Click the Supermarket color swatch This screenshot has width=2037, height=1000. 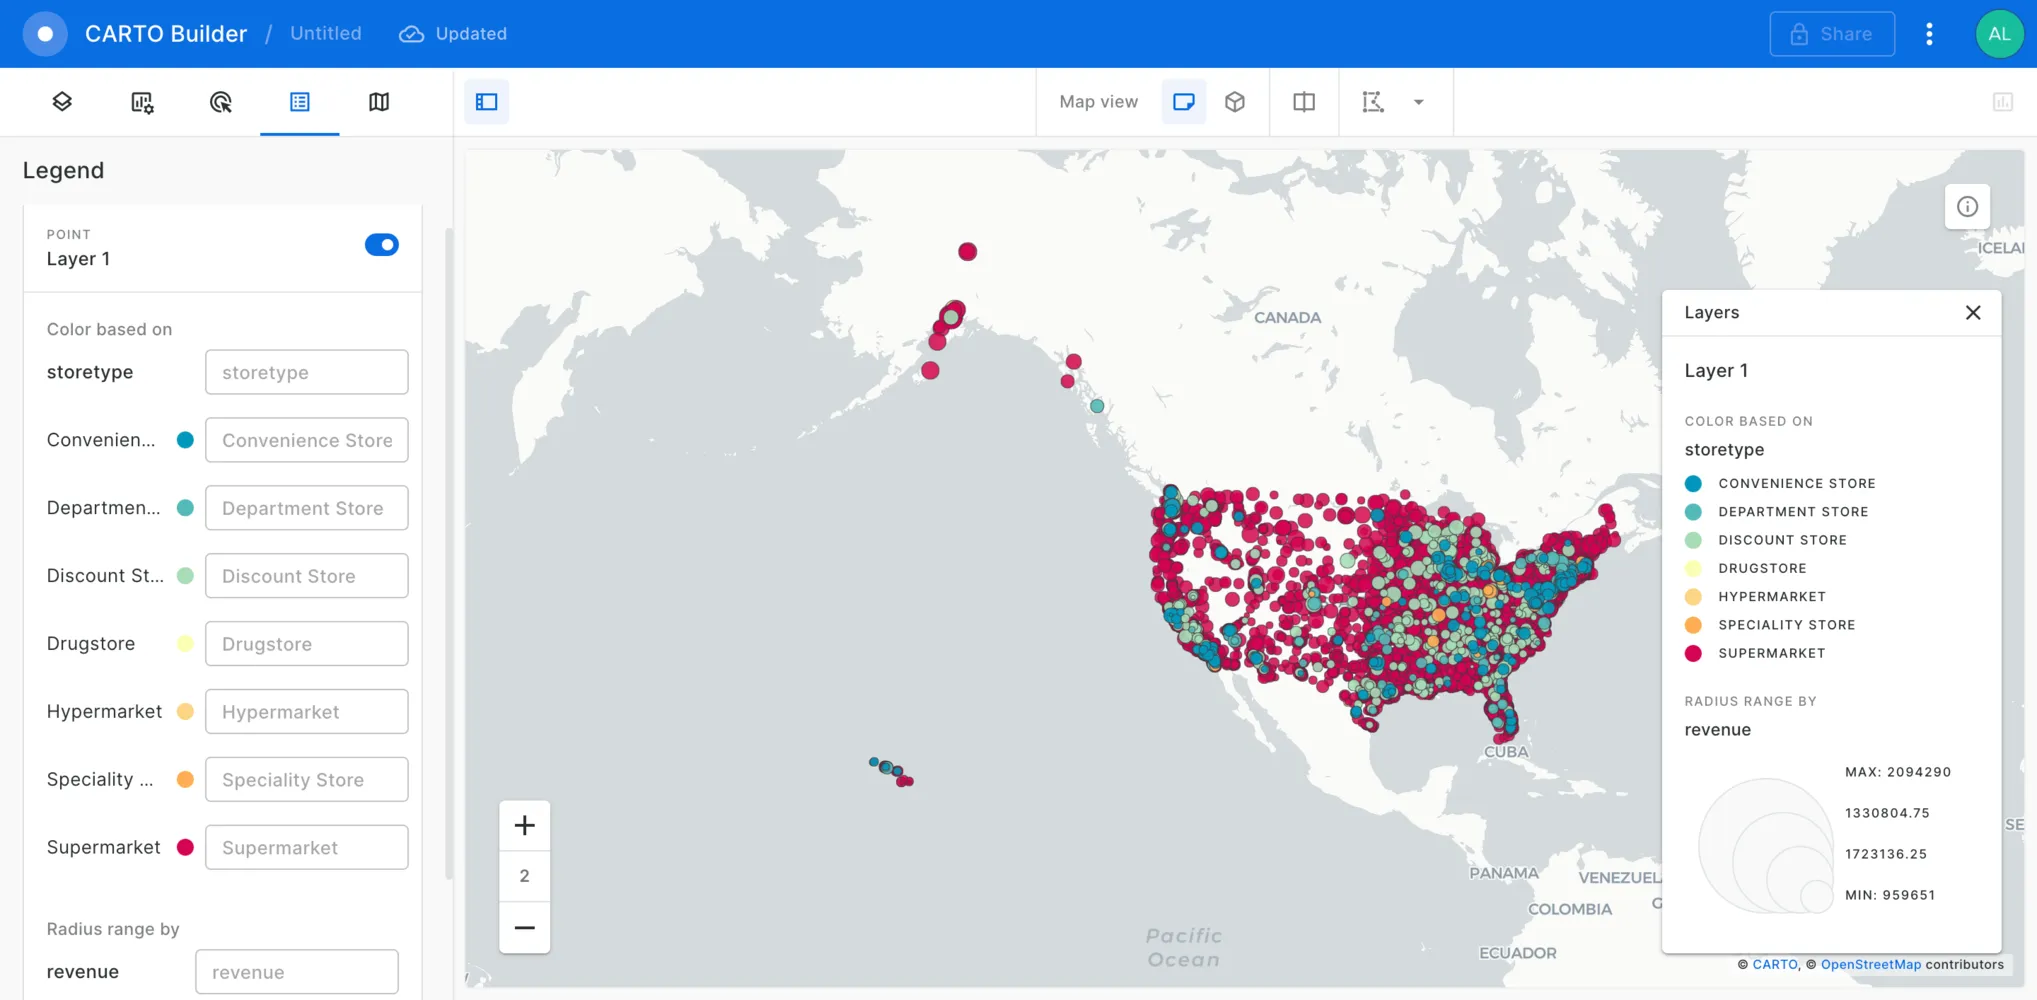click(185, 847)
